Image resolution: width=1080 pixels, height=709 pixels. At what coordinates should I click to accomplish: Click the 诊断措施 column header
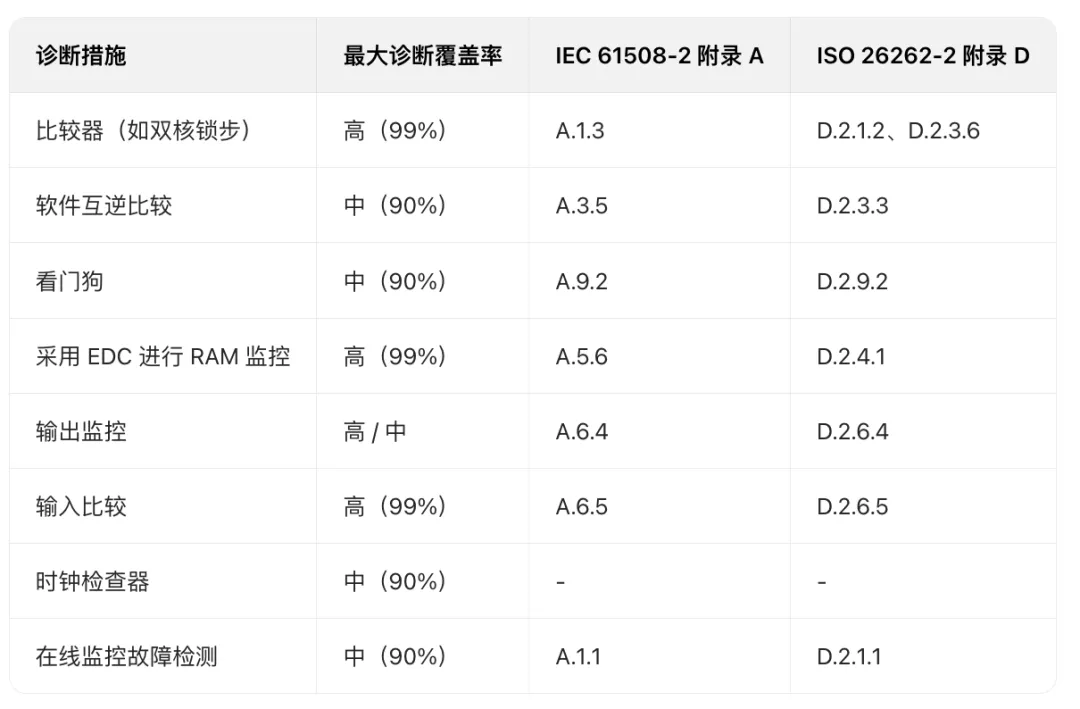tap(81, 55)
